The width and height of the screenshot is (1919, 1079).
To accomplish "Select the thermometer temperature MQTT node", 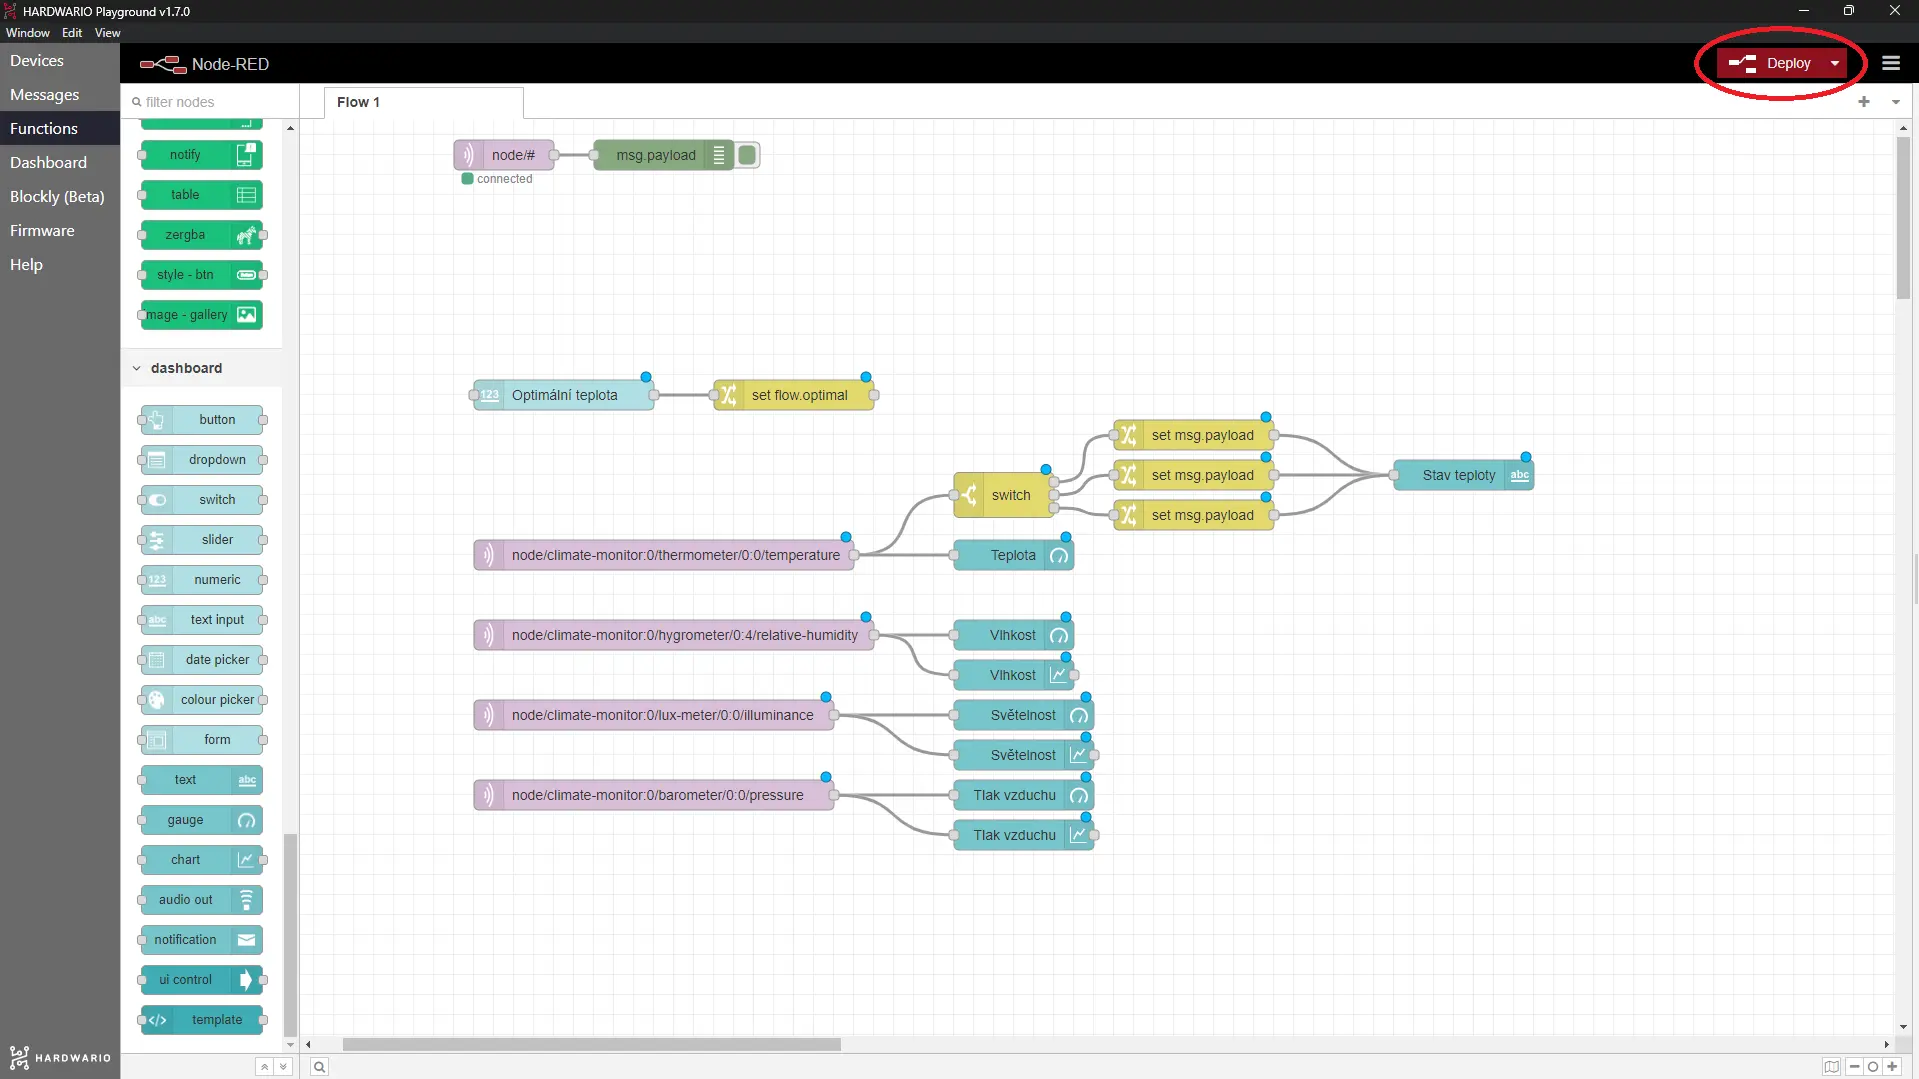I will pyautogui.click(x=664, y=555).
